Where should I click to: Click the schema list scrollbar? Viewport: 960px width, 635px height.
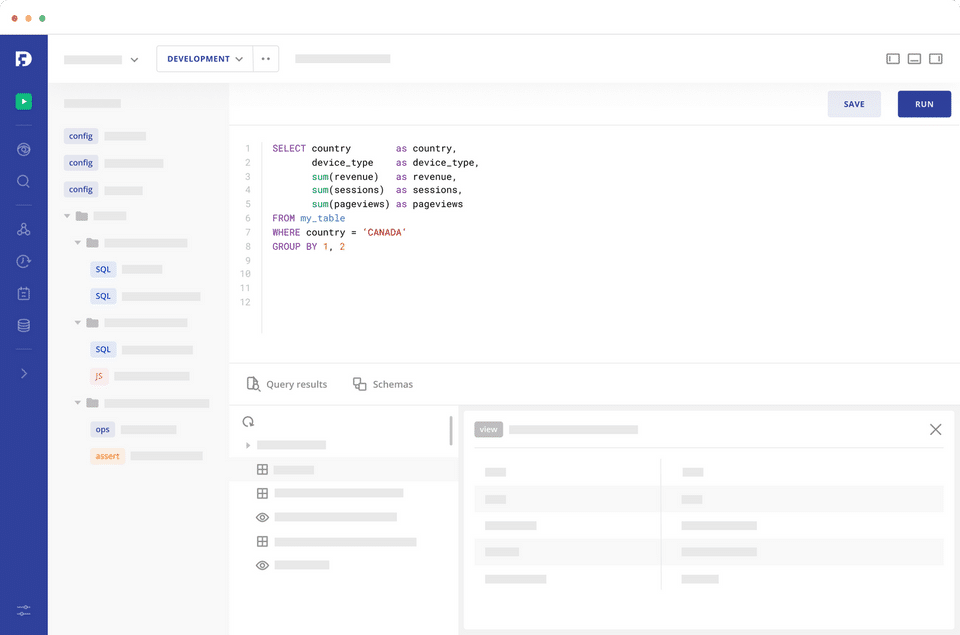click(x=451, y=430)
